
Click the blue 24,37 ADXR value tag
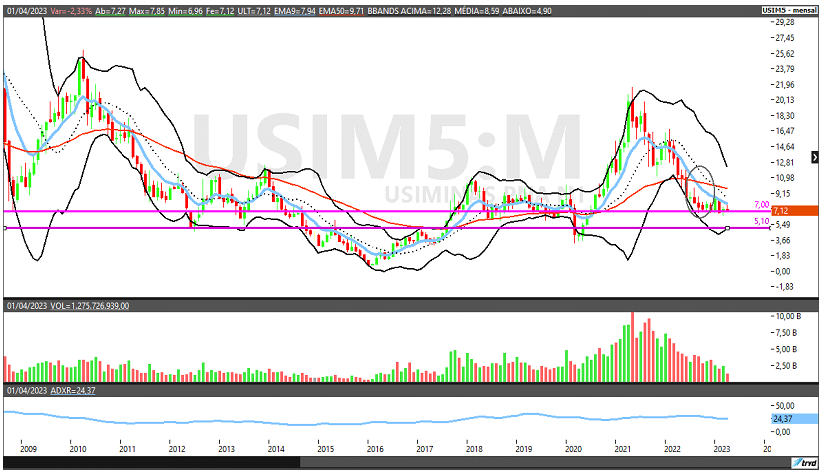(x=794, y=419)
